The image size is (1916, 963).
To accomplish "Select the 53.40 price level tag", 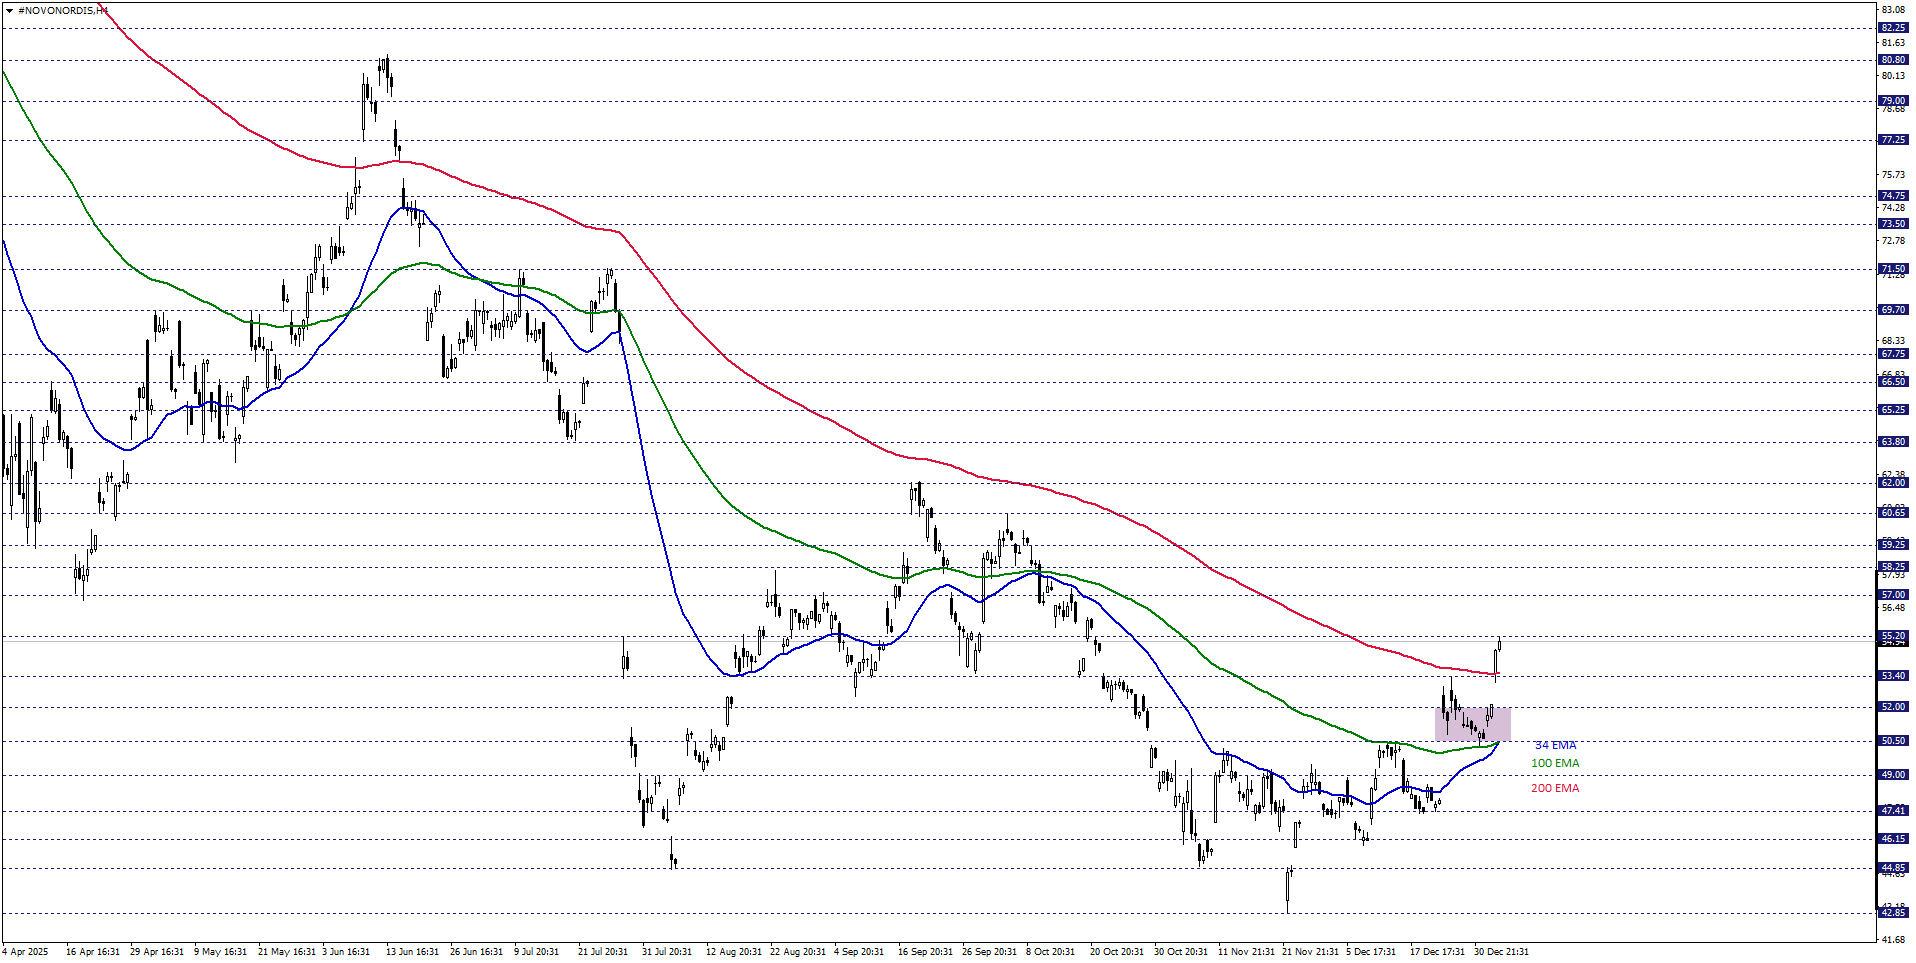I will pyautogui.click(x=1893, y=676).
